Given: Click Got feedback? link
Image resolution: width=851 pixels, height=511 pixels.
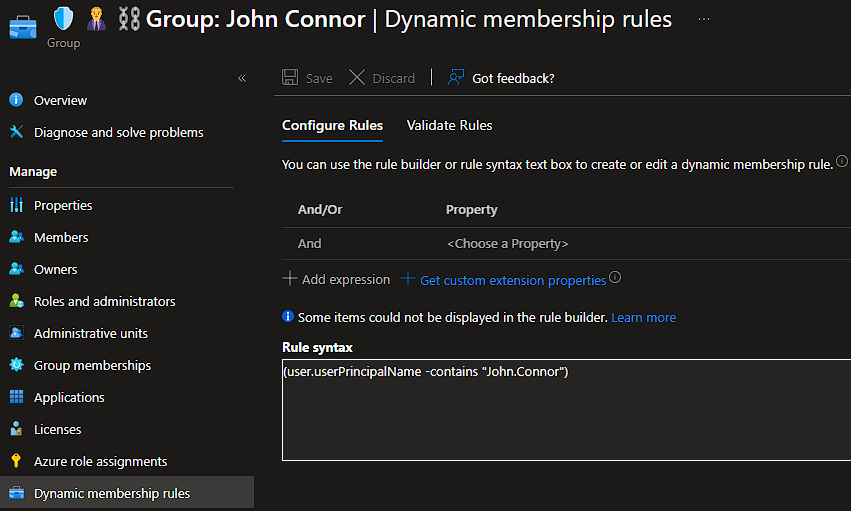Looking at the screenshot, I should tap(513, 79).
